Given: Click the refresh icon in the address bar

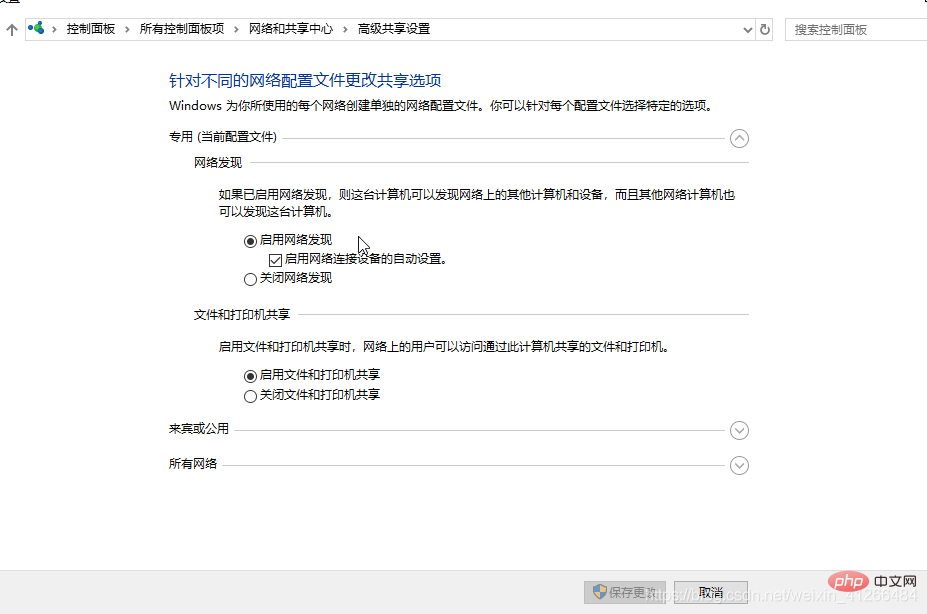Looking at the screenshot, I should [764, 29].
